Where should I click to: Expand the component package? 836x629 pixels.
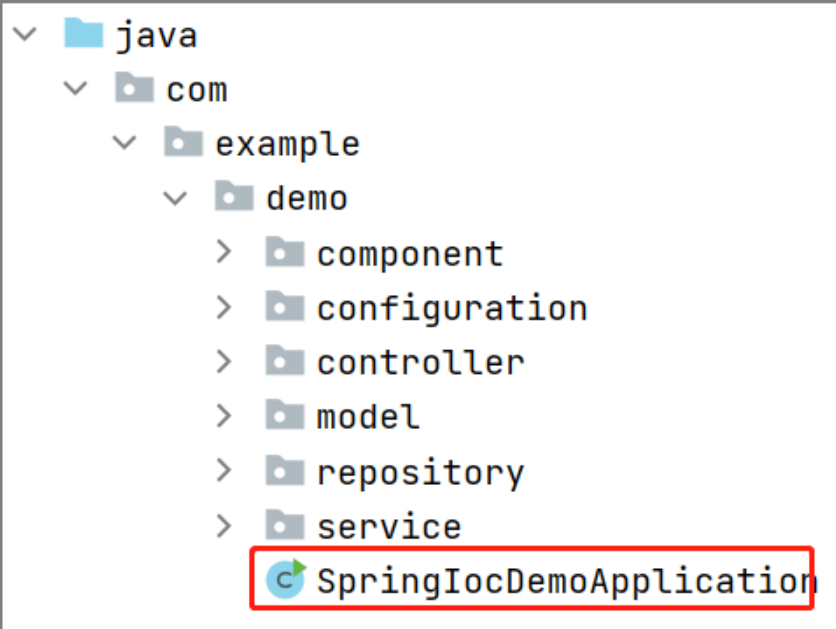pos(224,252)
